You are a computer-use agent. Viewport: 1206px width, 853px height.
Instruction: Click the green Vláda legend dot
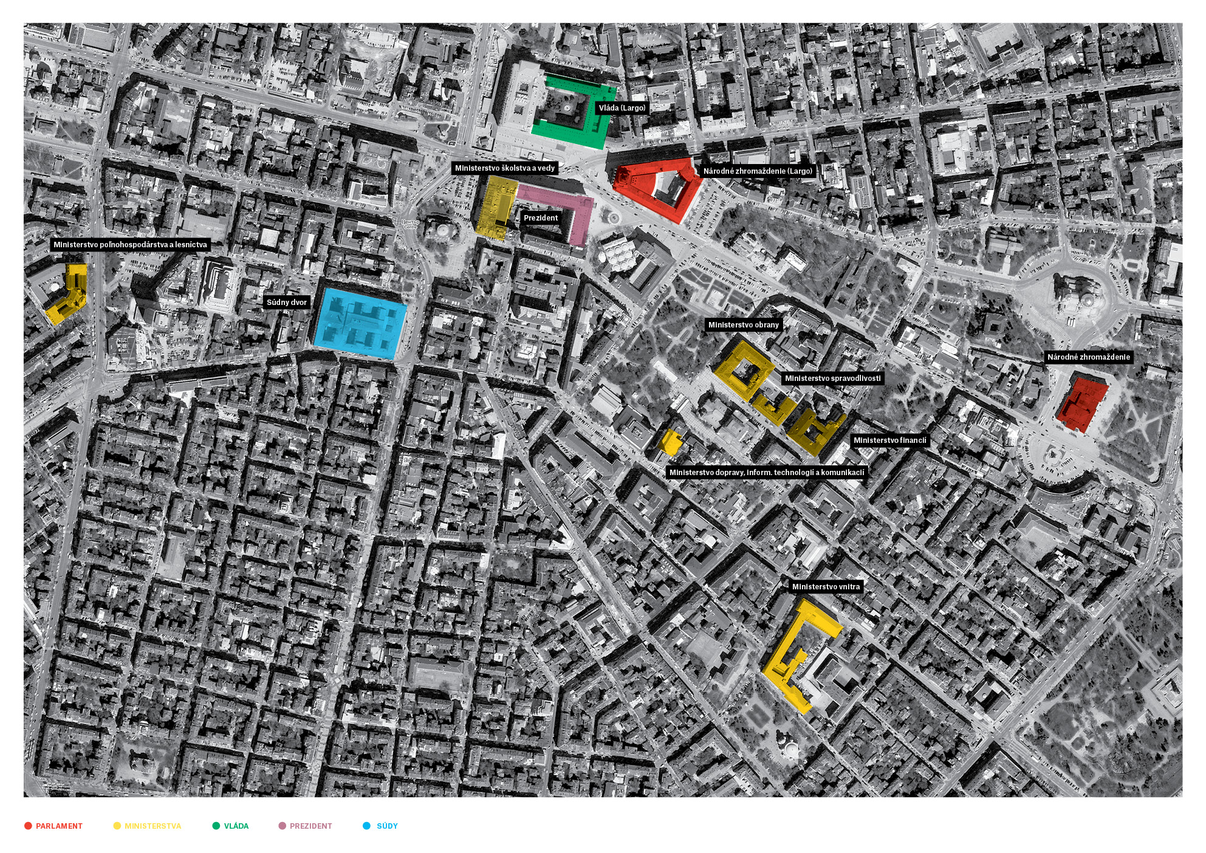pyautogui.click(x=216, y=826)
